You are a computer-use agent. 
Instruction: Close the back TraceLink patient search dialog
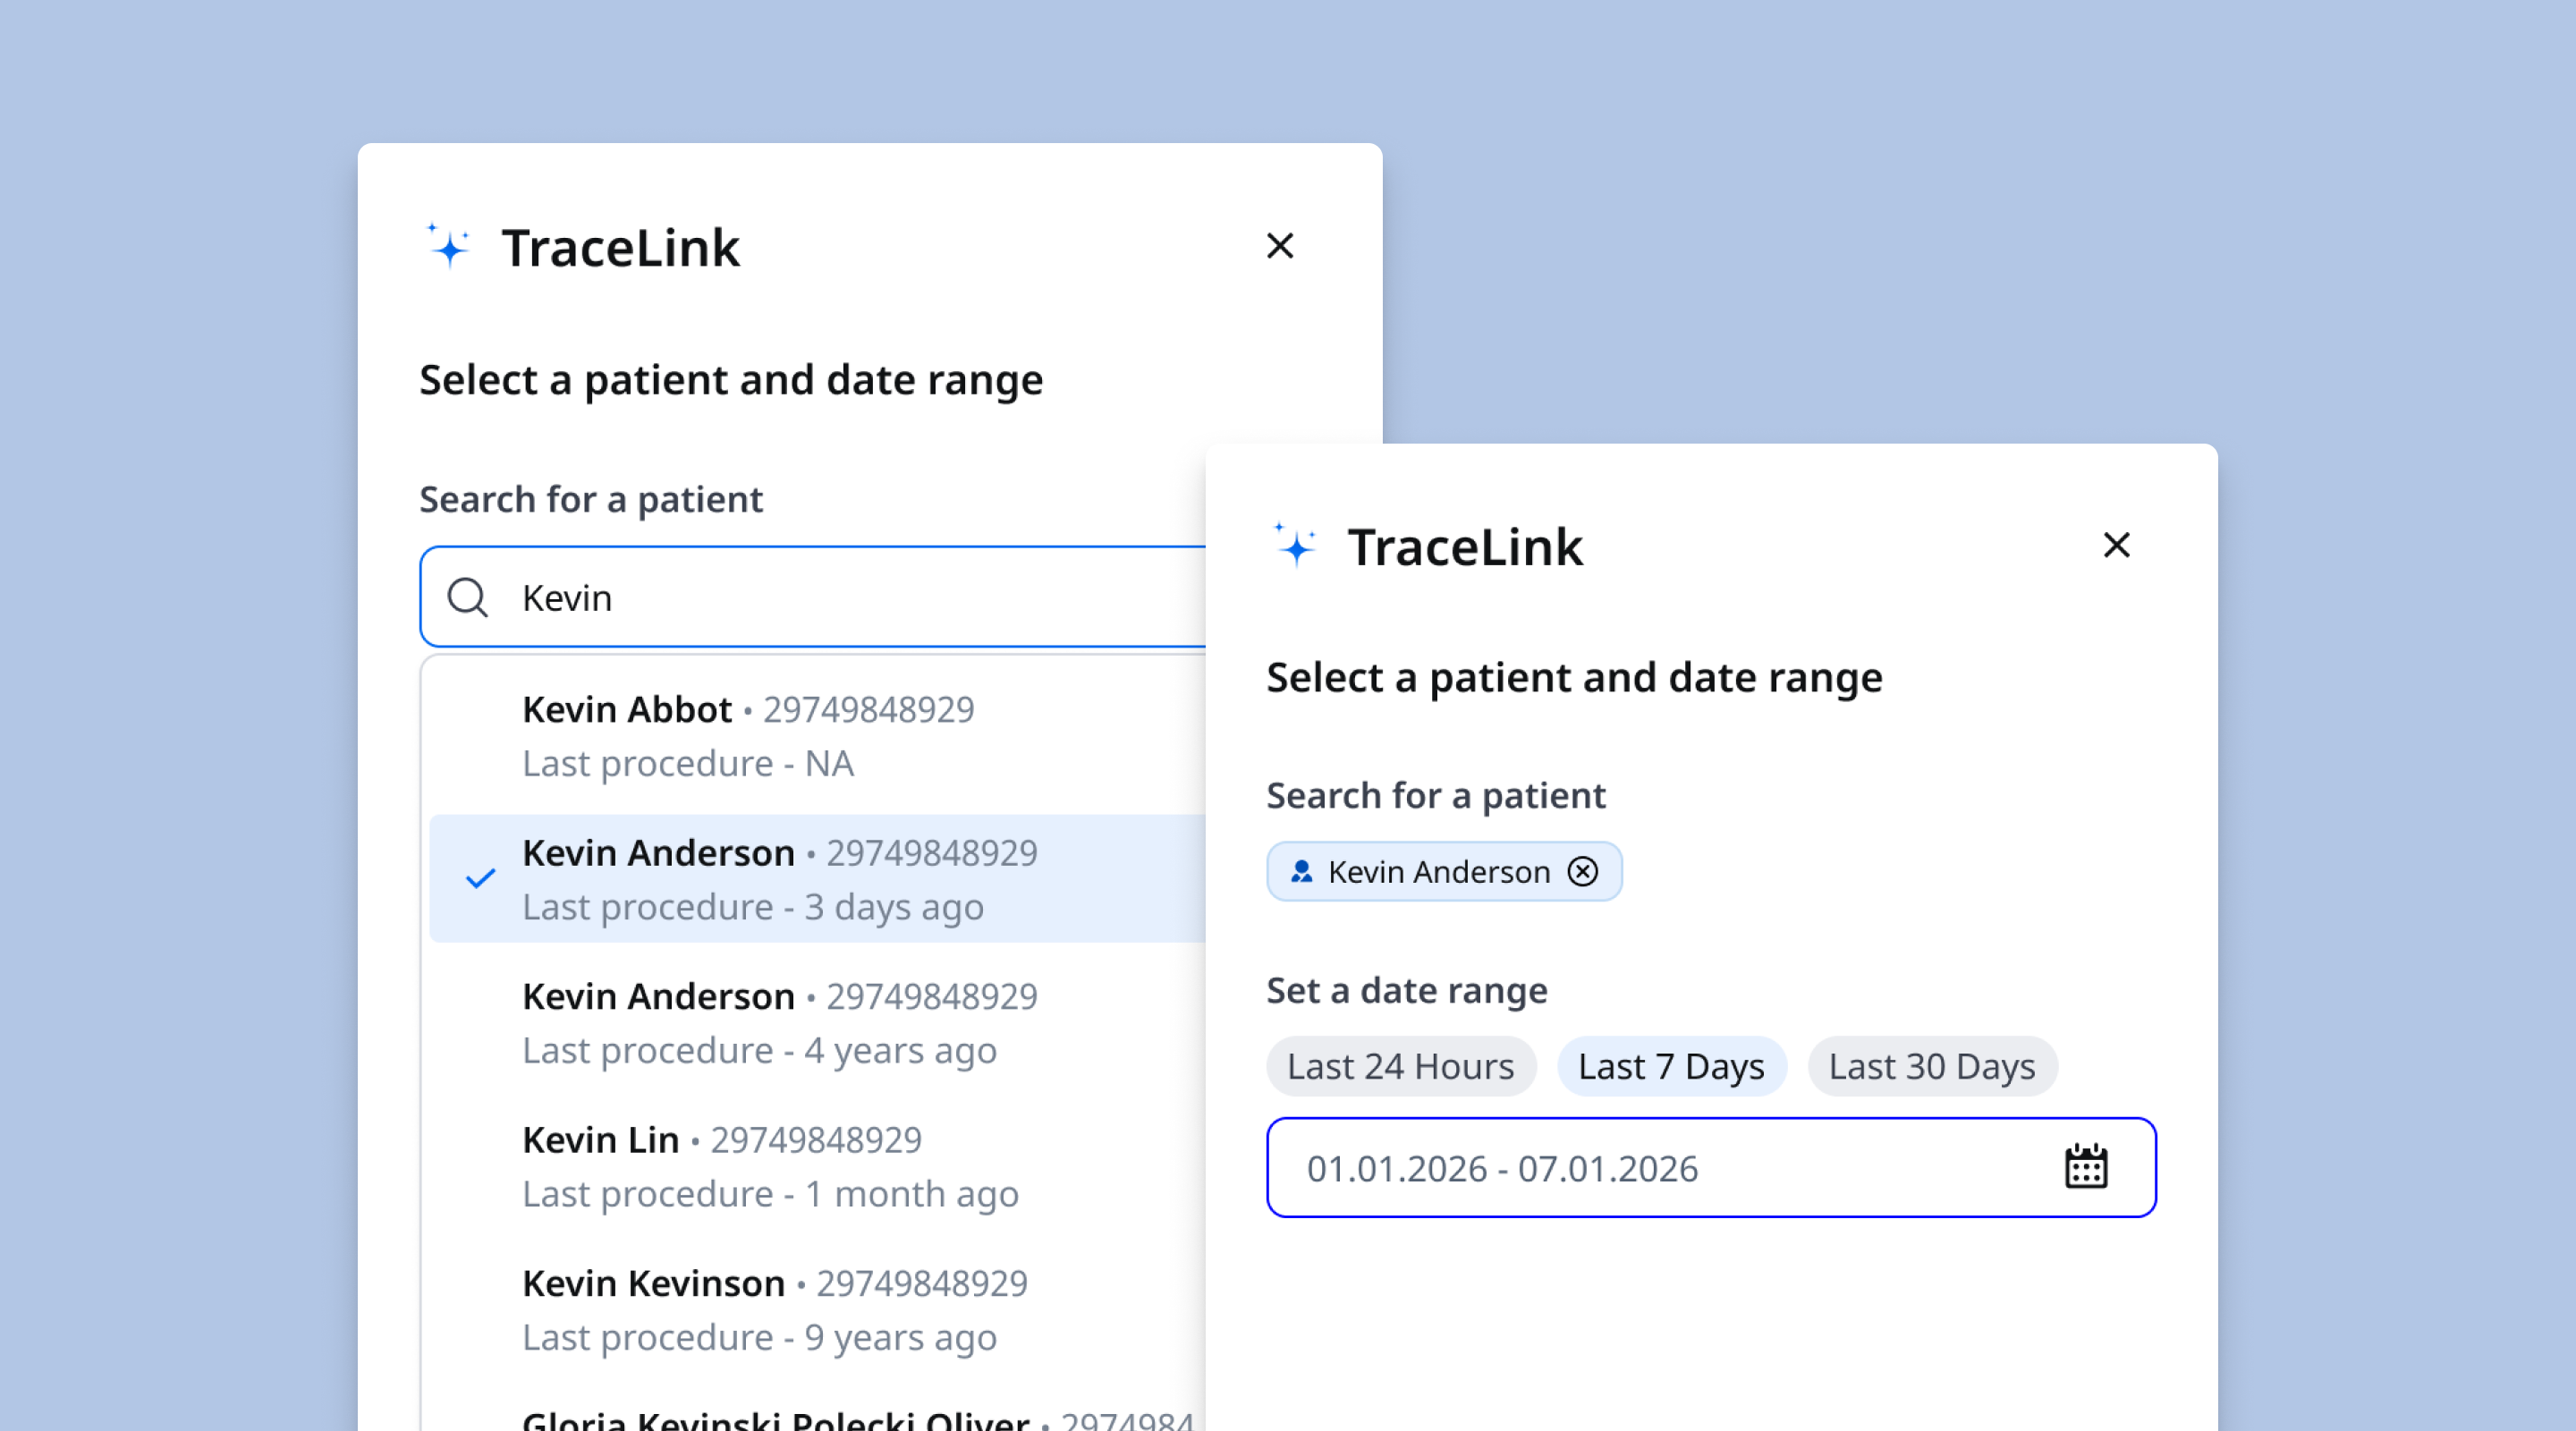(1280, 246)
